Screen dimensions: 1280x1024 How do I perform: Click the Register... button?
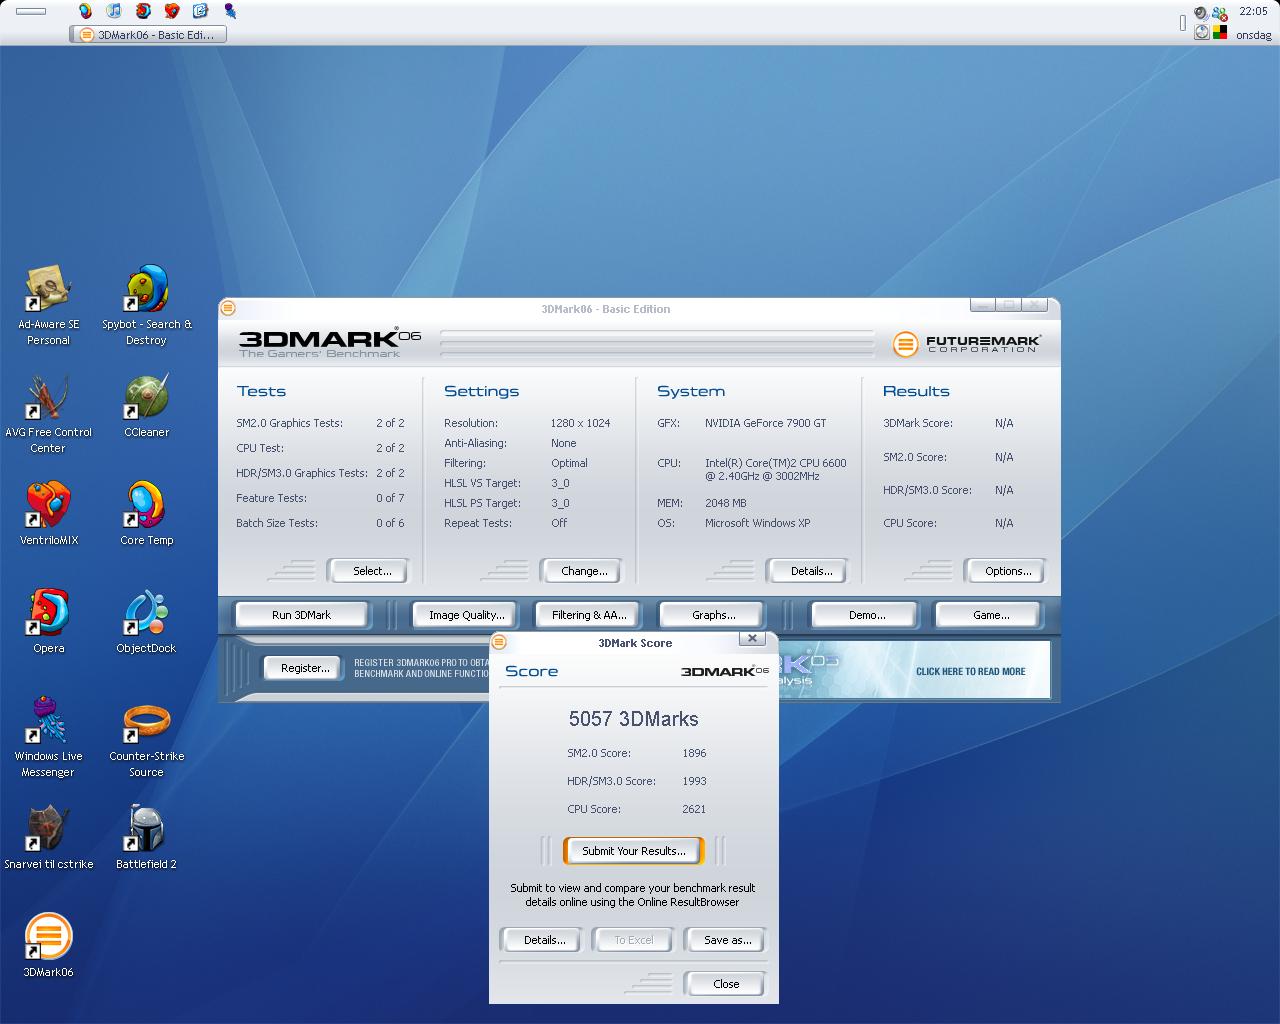click(x=304, y=668)
